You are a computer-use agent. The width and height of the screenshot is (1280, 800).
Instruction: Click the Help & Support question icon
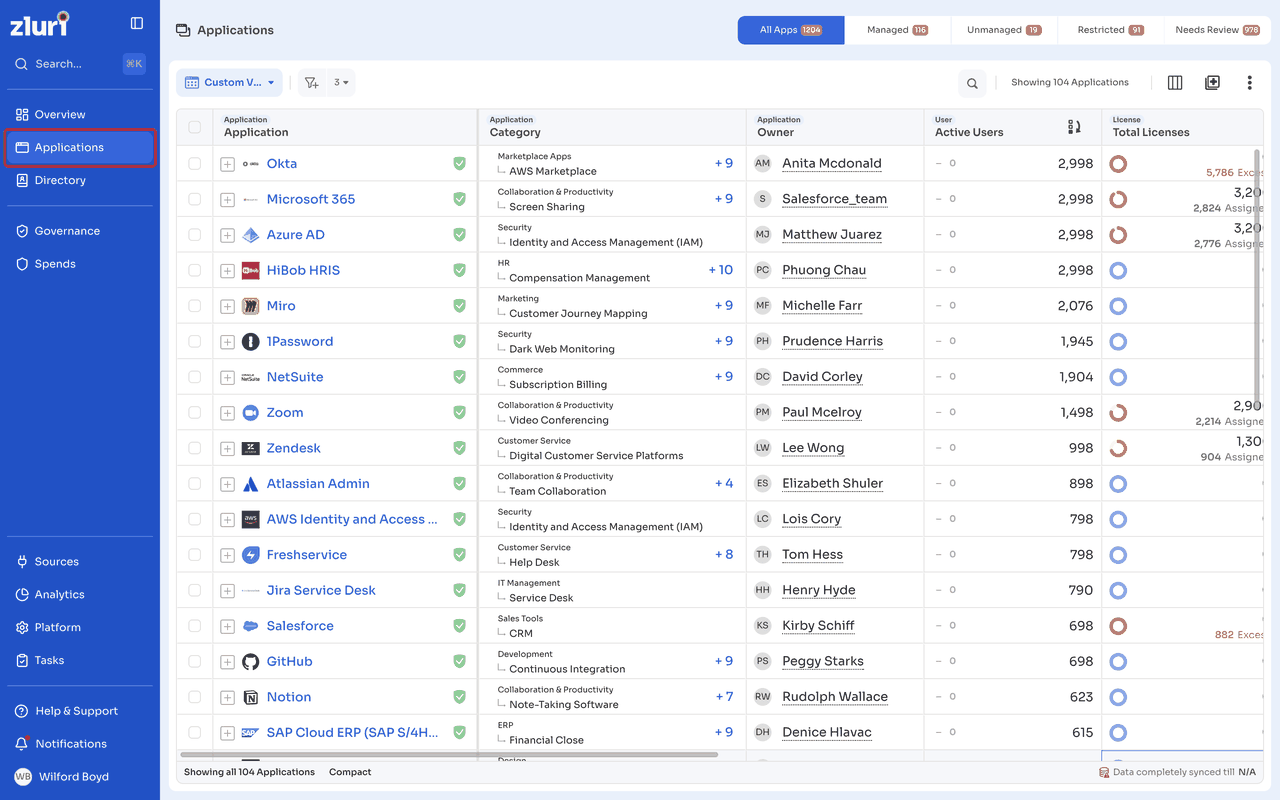(22, 711)
